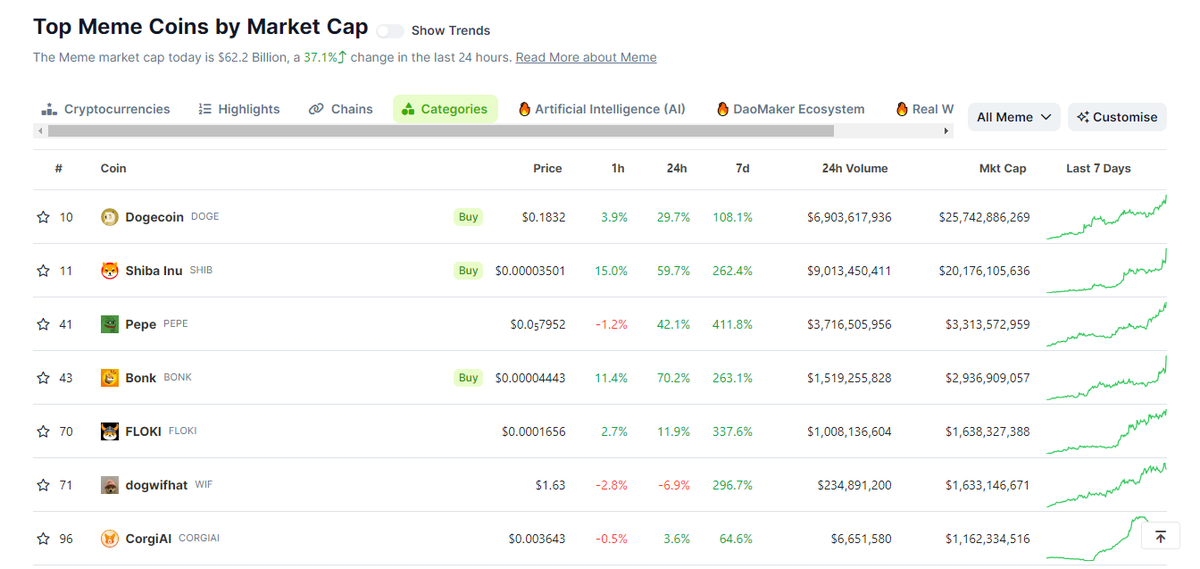Switch to the Chains tab
The width and height of the screenshot is (1200, 569).
(x=341, y=109)
